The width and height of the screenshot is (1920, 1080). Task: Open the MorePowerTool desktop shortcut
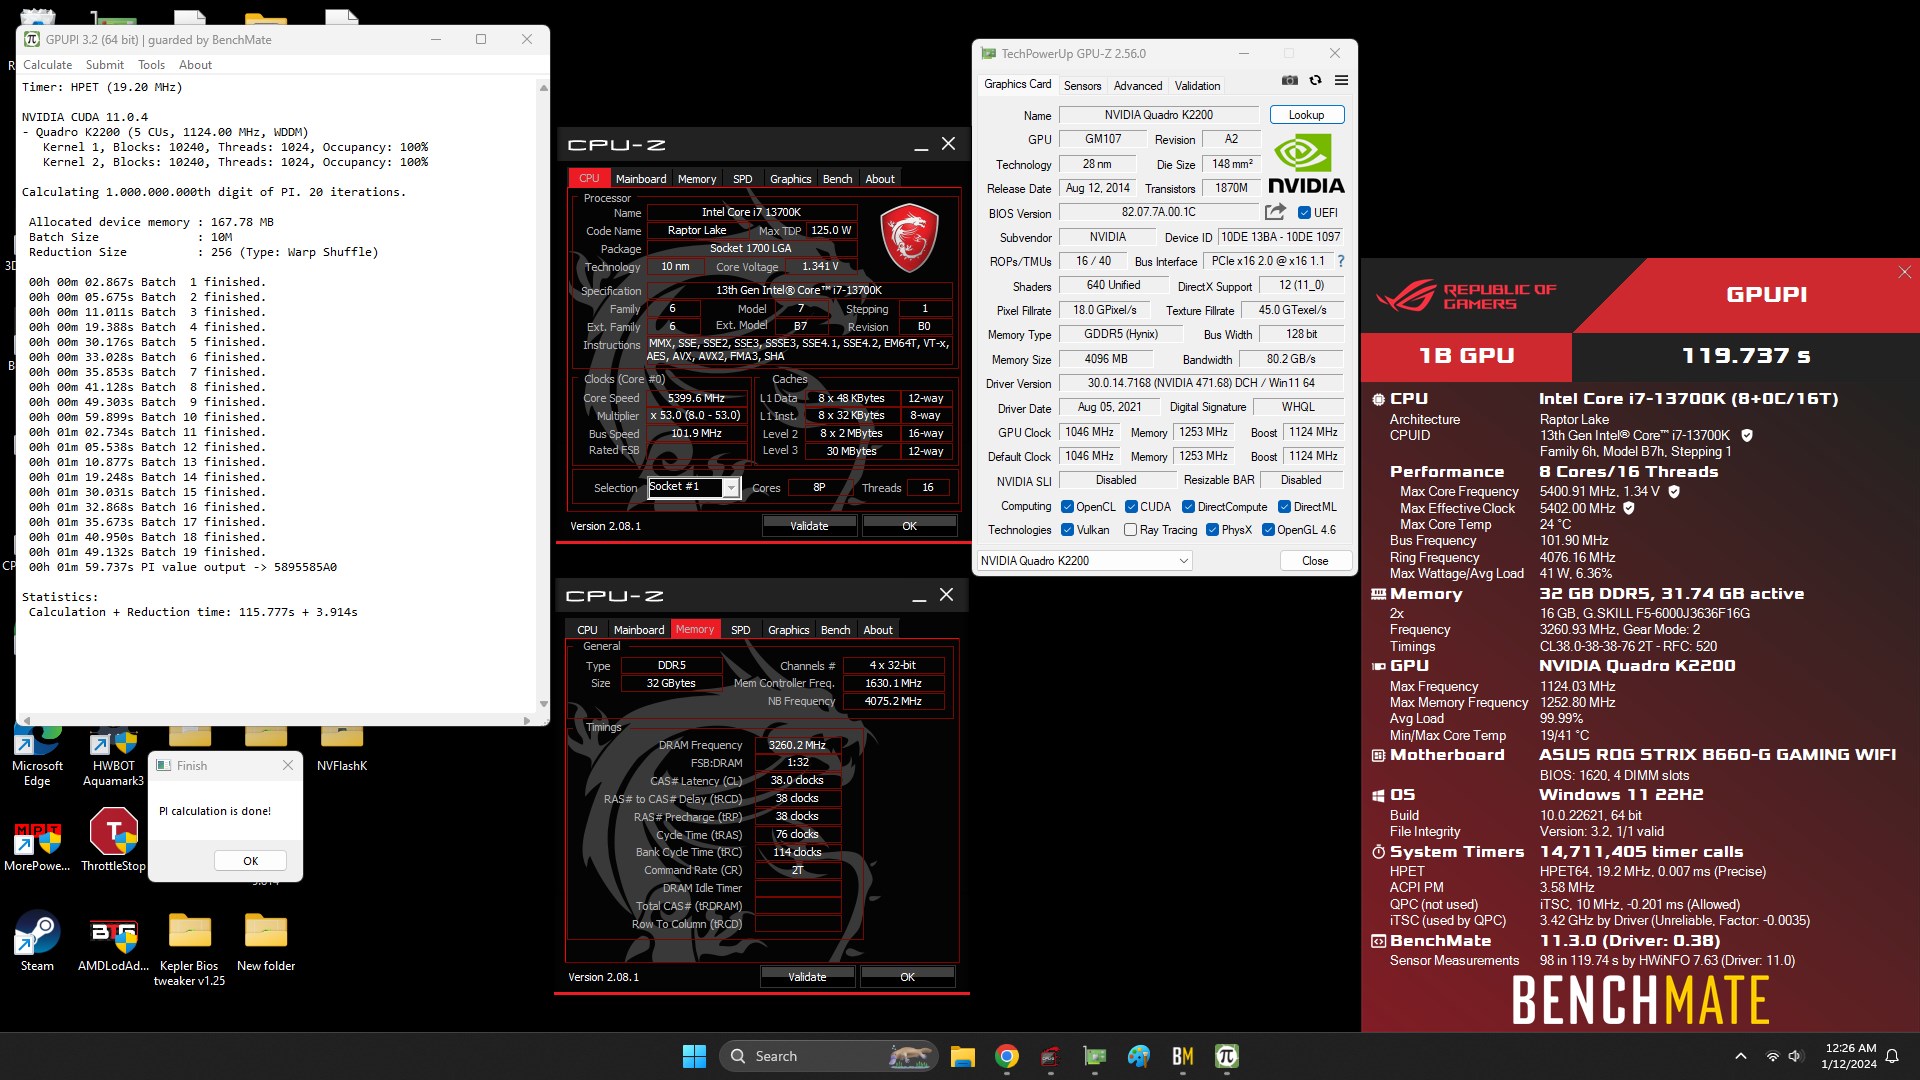click(x=37, y=845)
